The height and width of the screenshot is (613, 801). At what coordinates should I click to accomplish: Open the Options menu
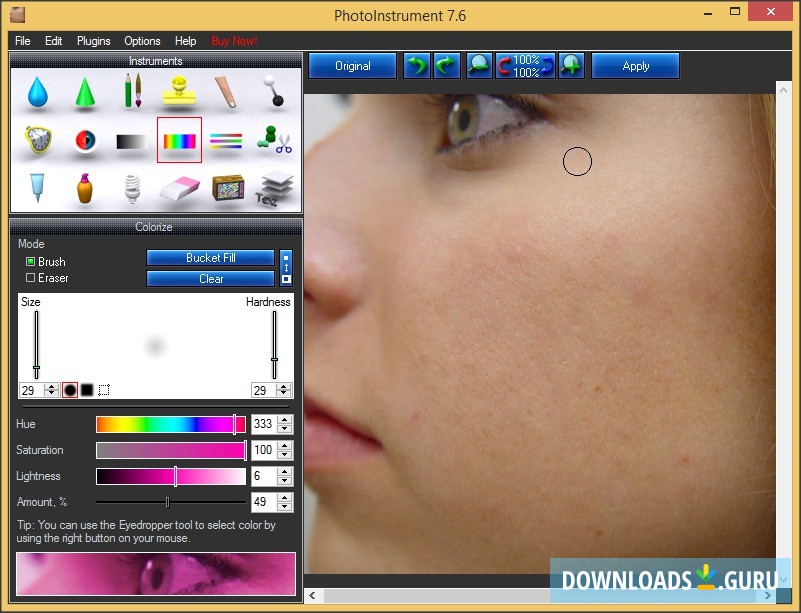click(142, 41)
